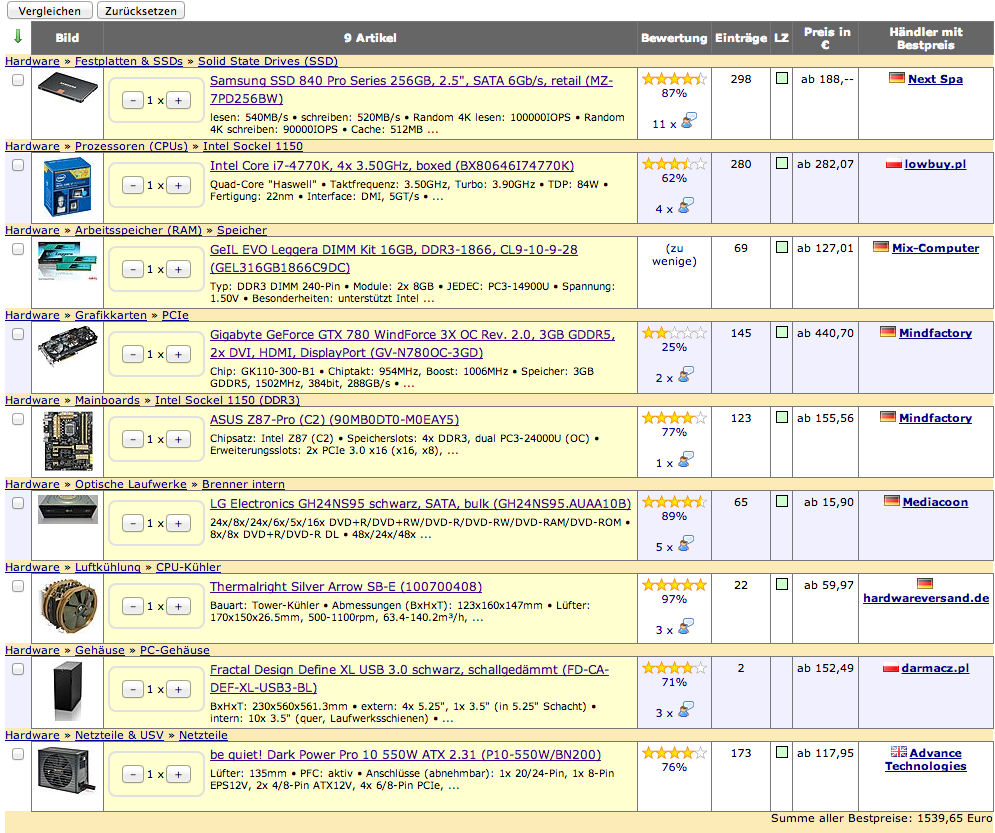Decrease quantity of Gigabyte GTX 780
Viewport: 995px width, 833px height.
133,355
